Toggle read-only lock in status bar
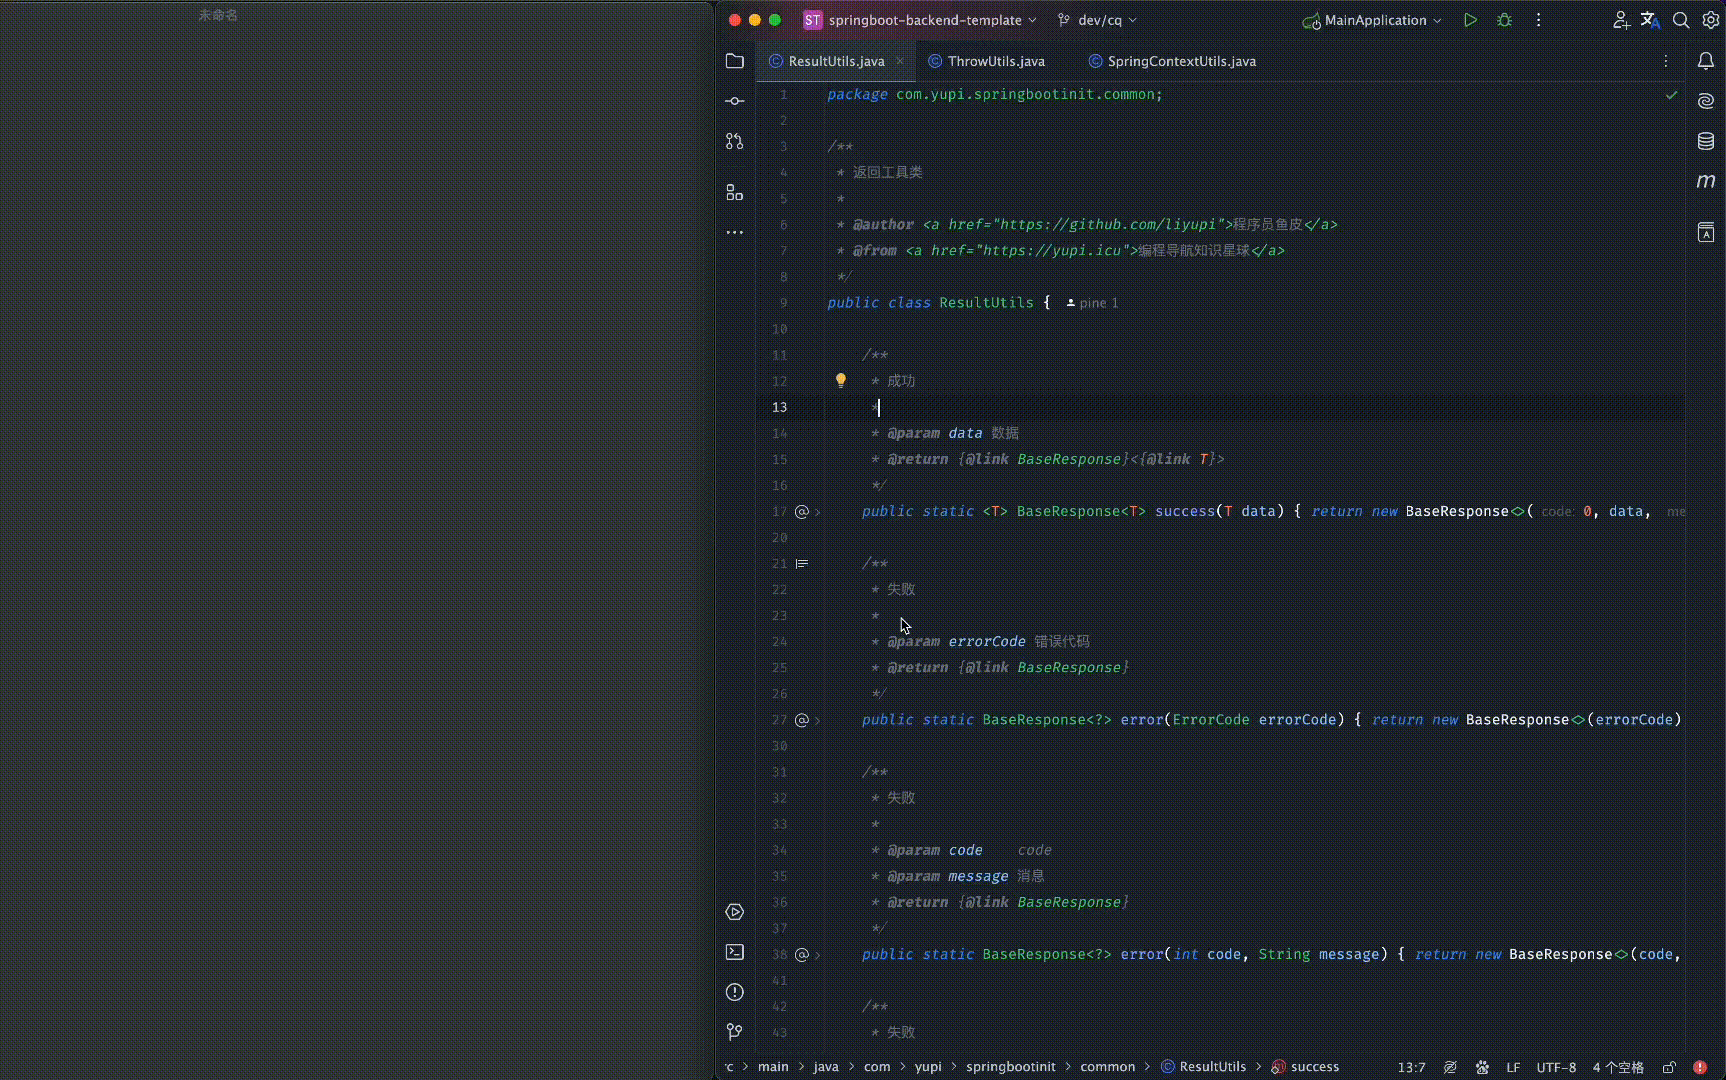 (x=1669, y=1067)
